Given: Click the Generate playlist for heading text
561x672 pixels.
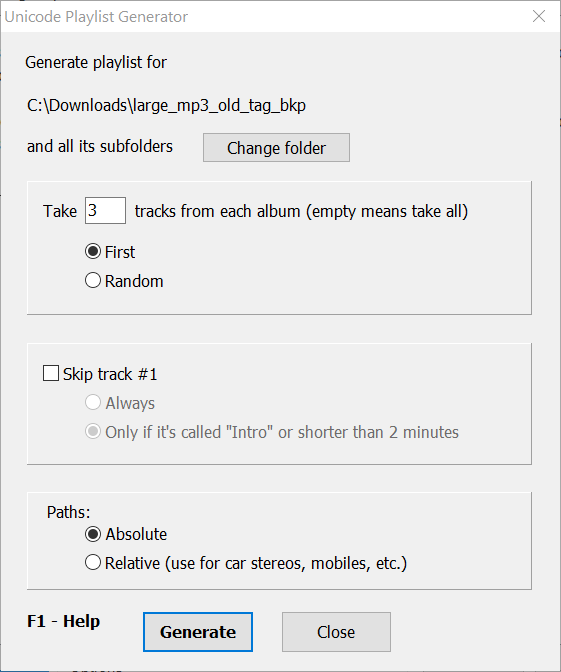Looking at the screenshot, I should pos(96,63).
